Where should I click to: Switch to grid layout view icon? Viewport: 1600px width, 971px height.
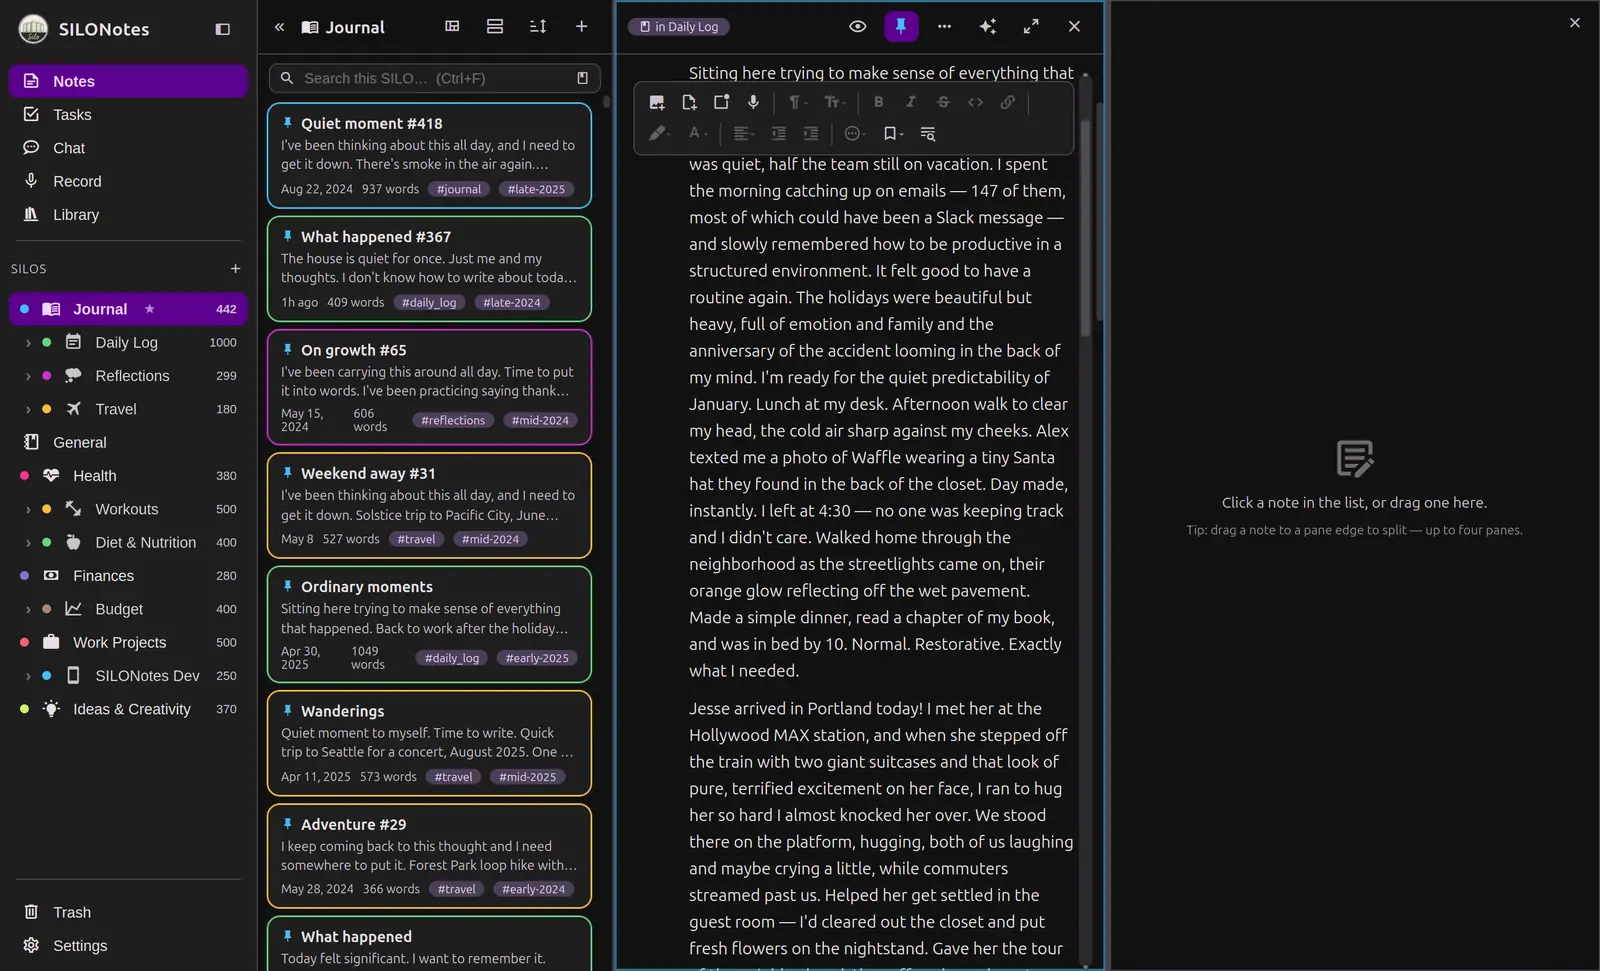452,27
